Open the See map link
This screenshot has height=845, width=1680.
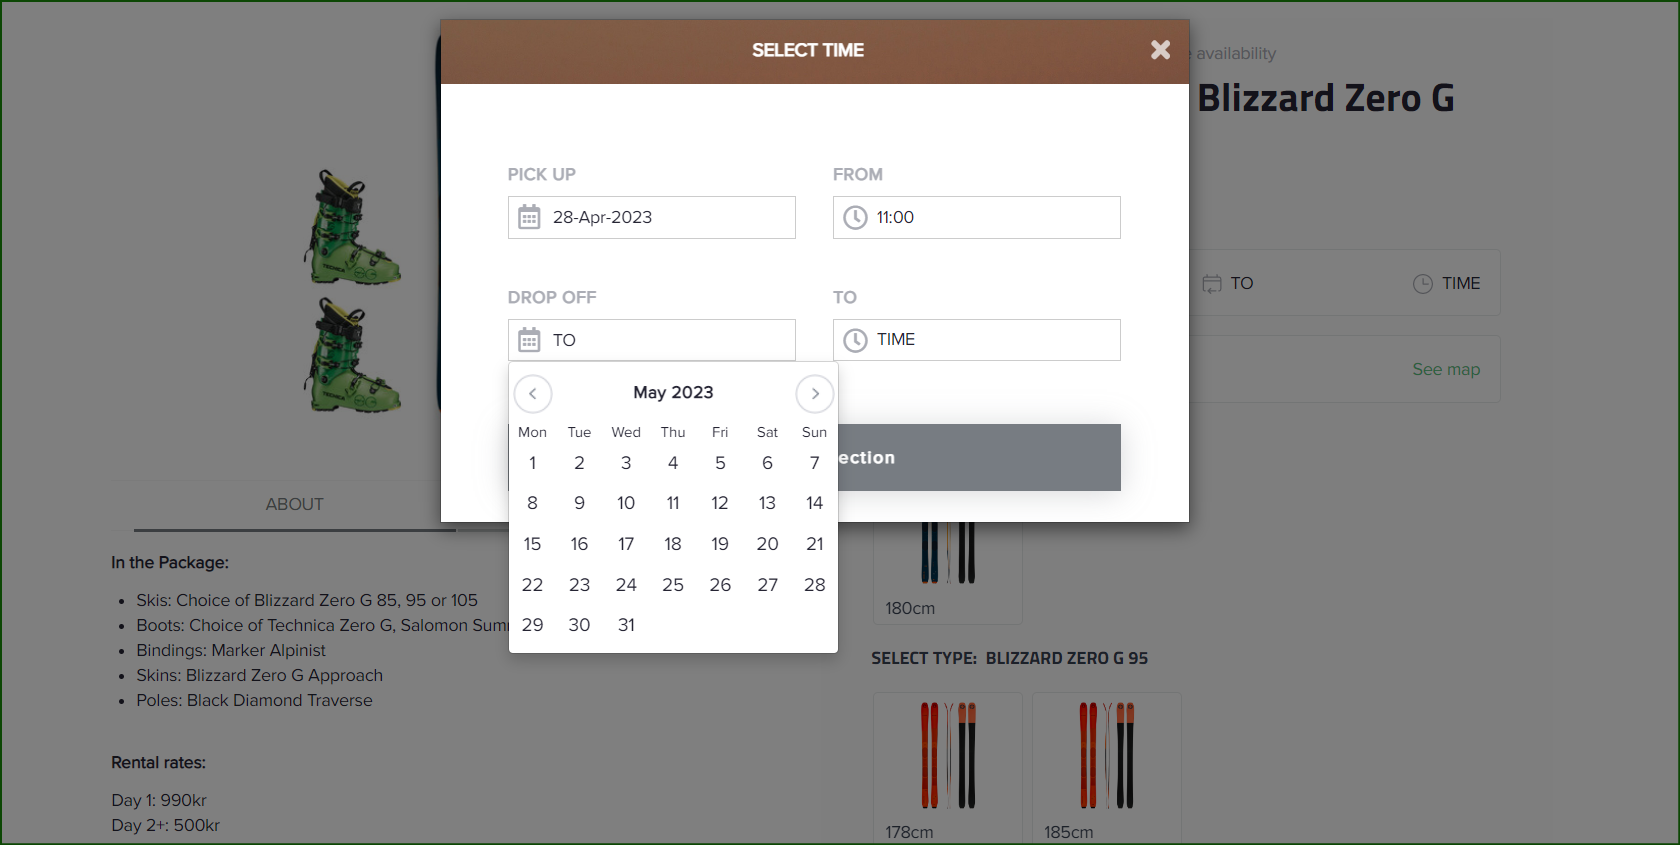[x=1446, y=369]
